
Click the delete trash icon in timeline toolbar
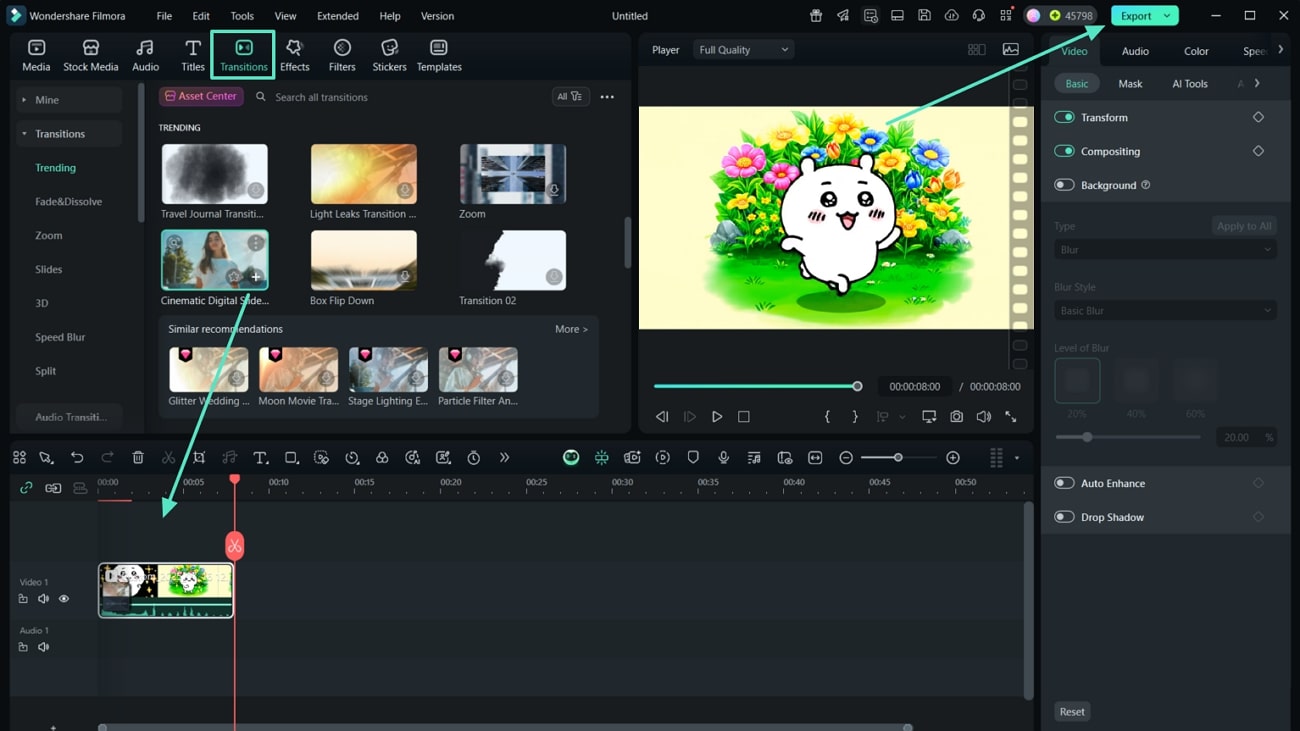(x=138, y=457)
